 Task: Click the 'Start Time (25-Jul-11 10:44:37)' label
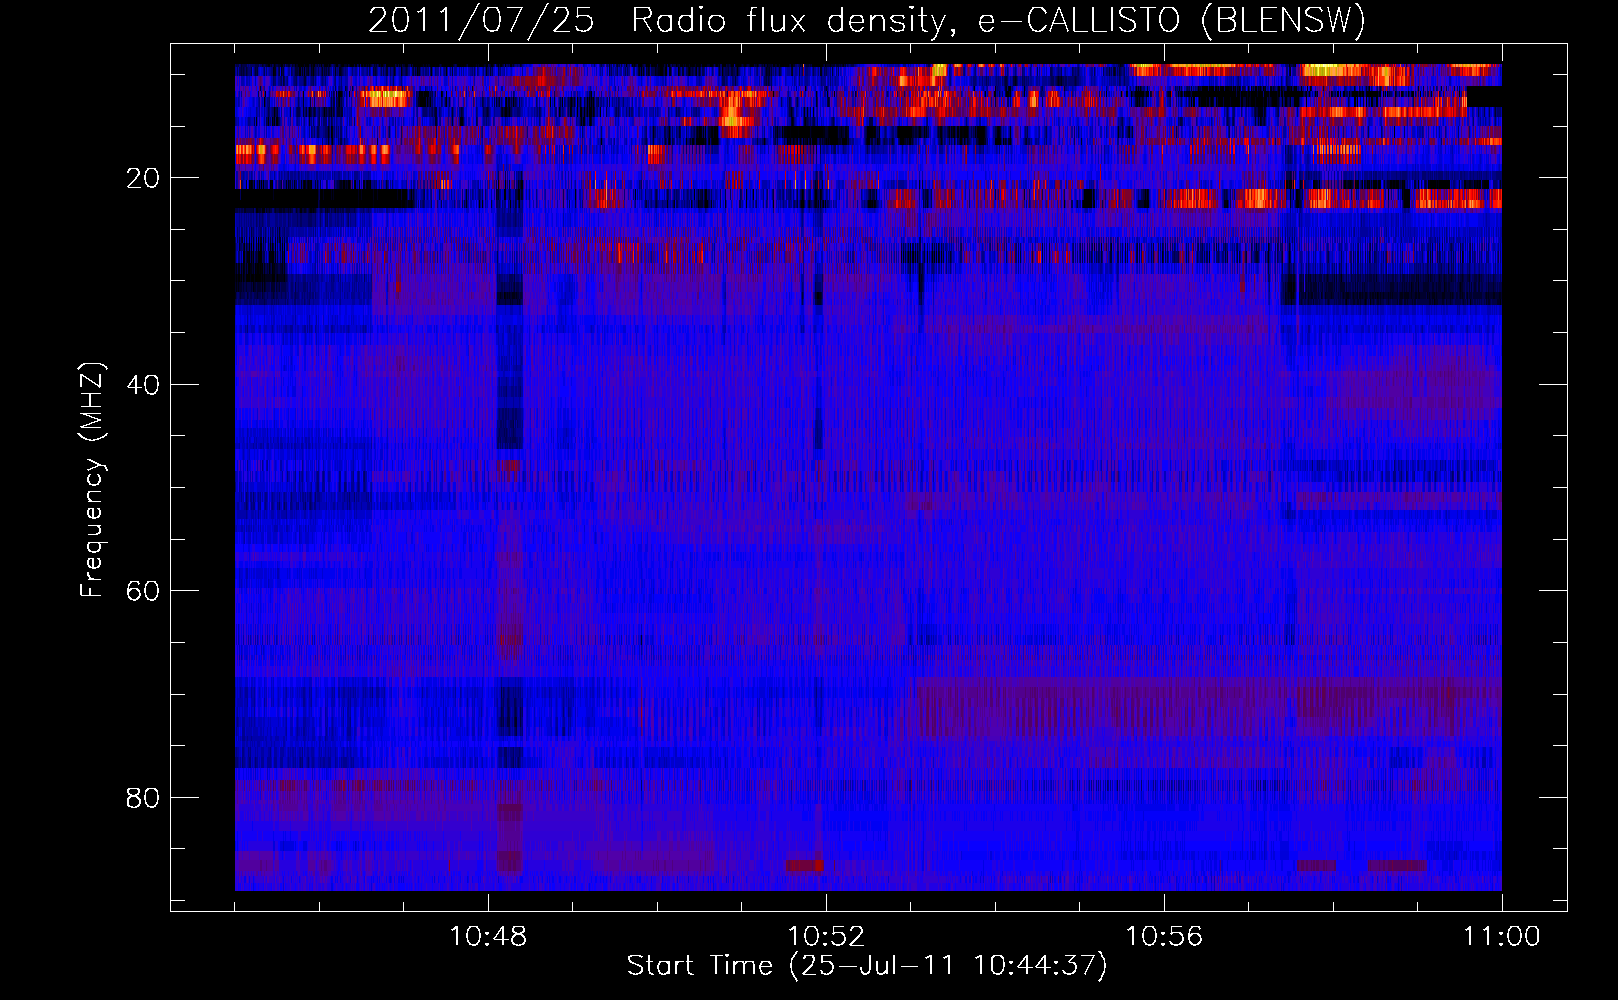click(867, 966)
